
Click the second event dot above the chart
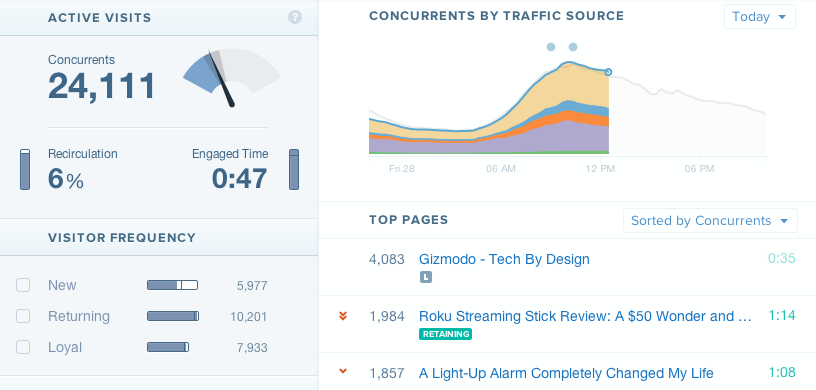pos(573,47)
